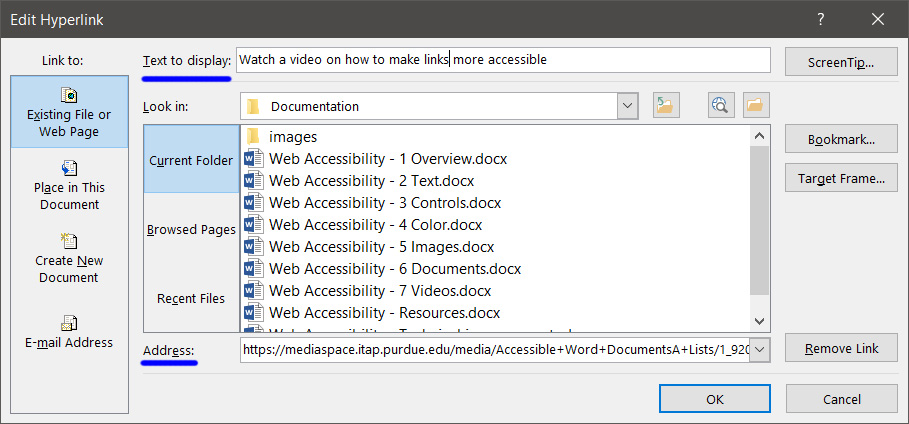Click in the Text to display field
909x424 pixels.
click(503, 60)
